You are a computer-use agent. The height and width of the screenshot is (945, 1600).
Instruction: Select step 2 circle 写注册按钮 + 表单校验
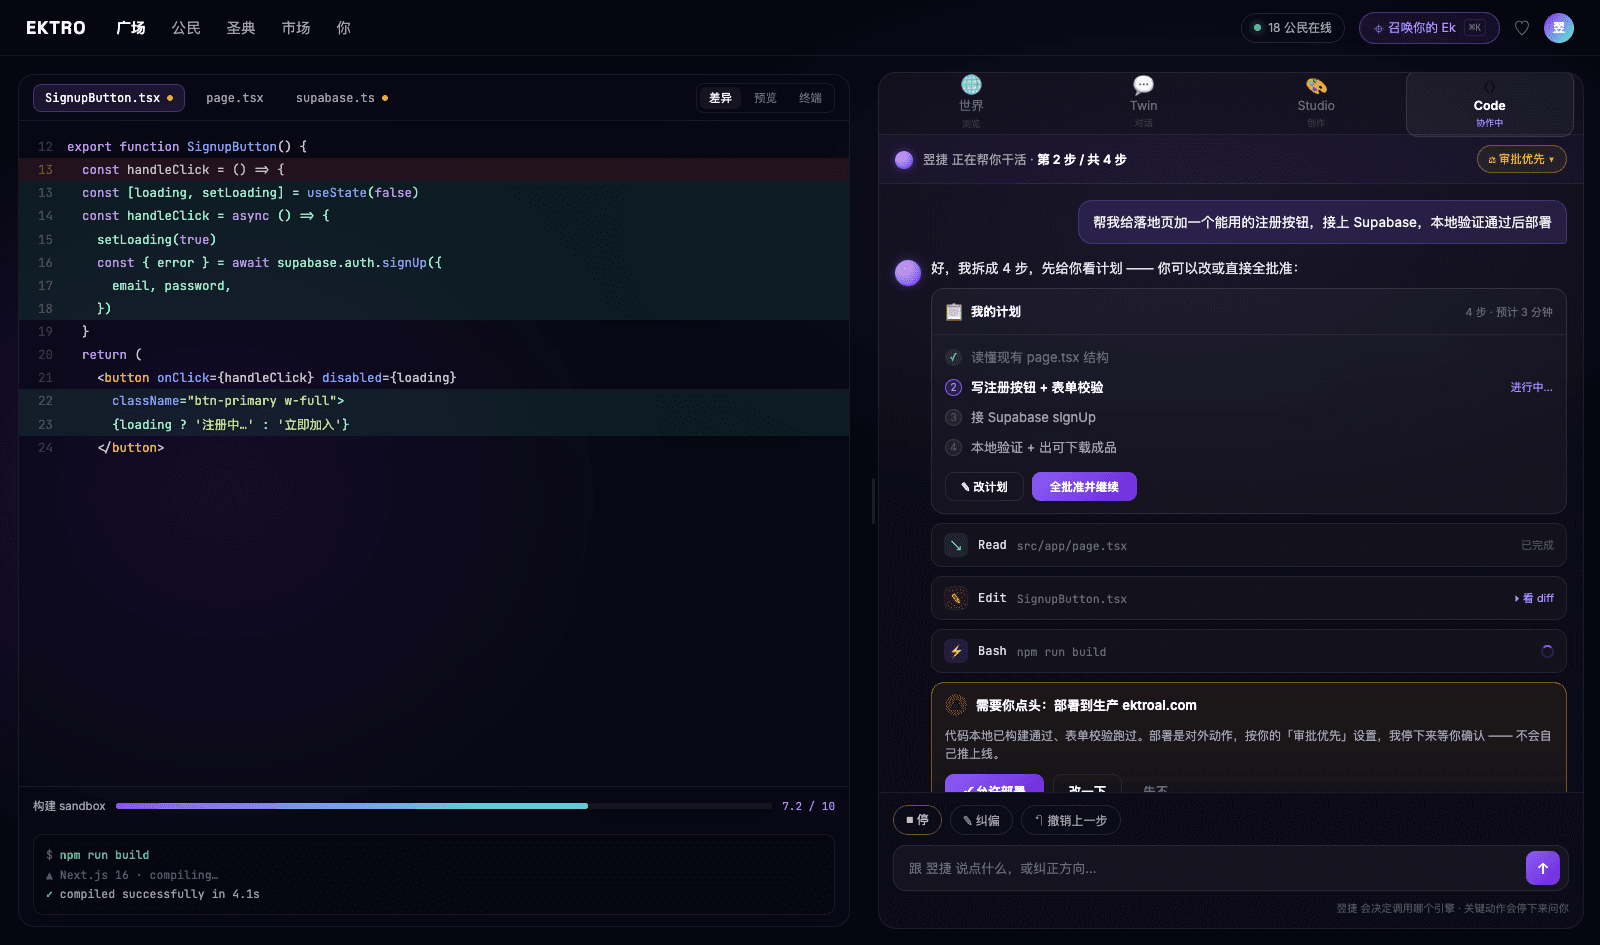click(x=954, y=387)
